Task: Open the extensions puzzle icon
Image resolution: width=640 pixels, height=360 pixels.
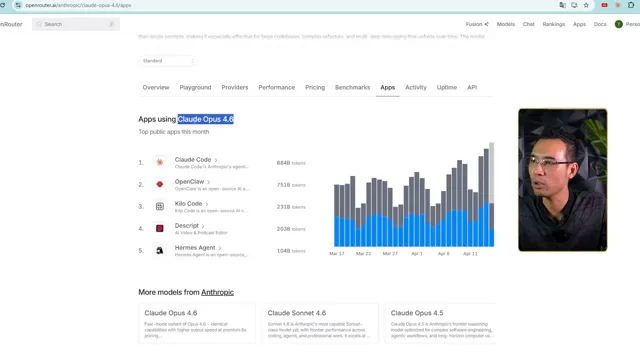Action: click(x=631, y=5)
